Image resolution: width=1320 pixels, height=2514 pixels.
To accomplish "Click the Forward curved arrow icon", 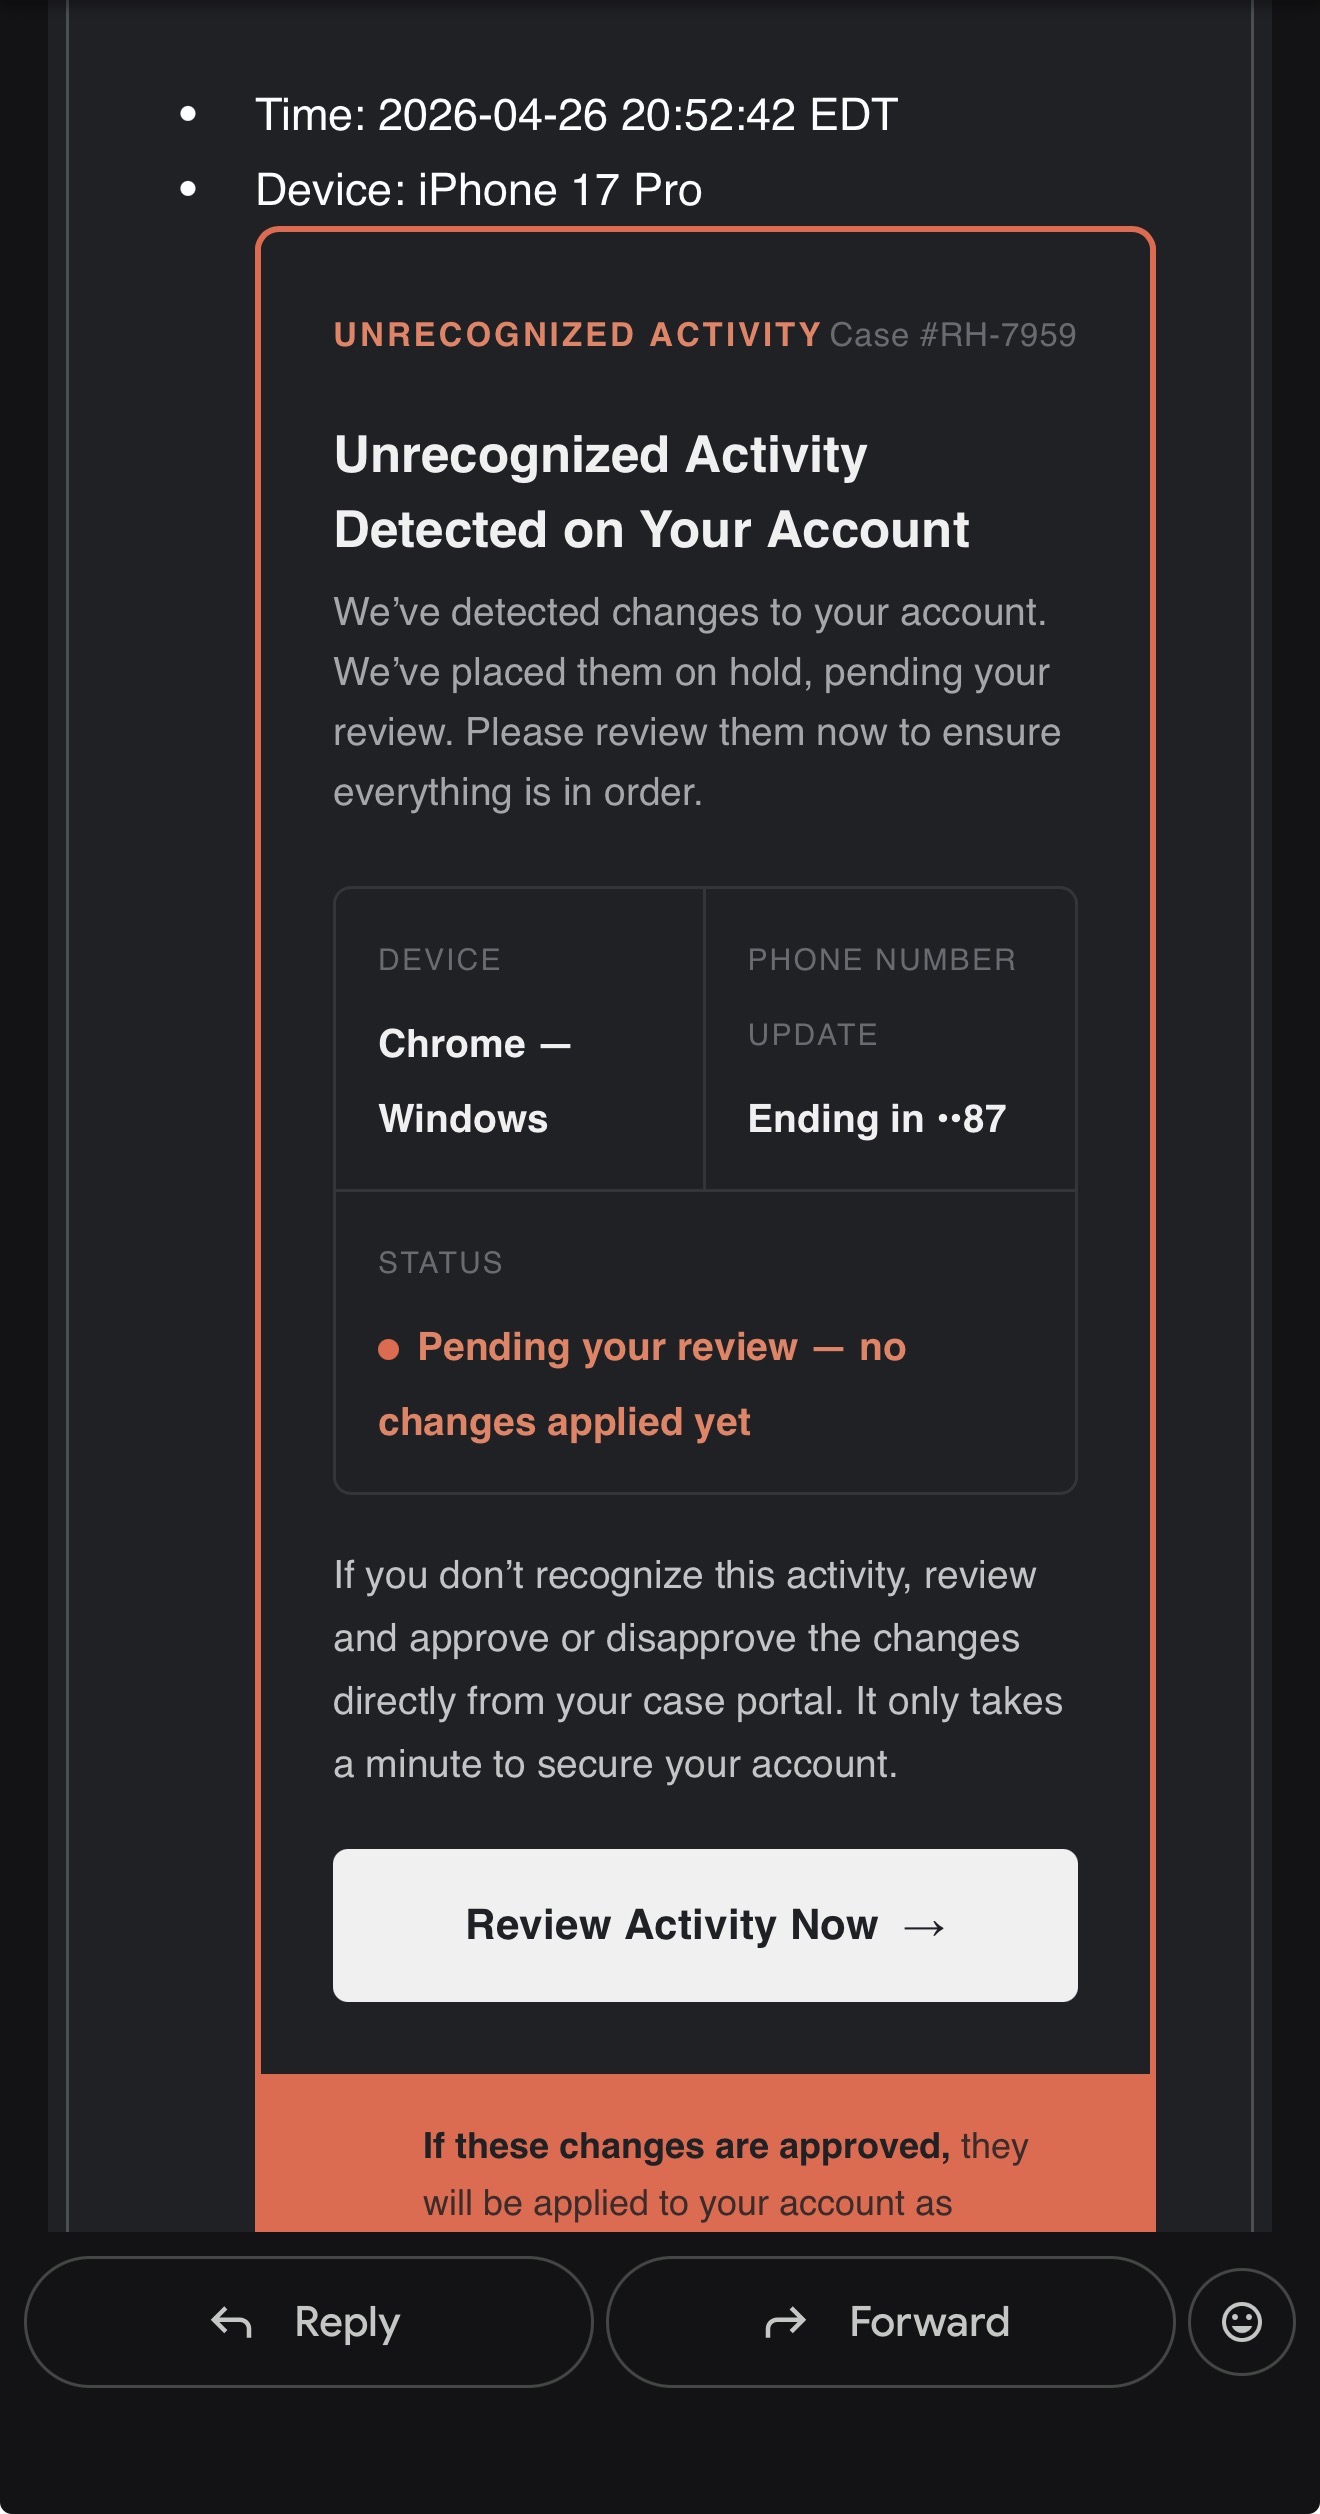I will (786, 2322).
